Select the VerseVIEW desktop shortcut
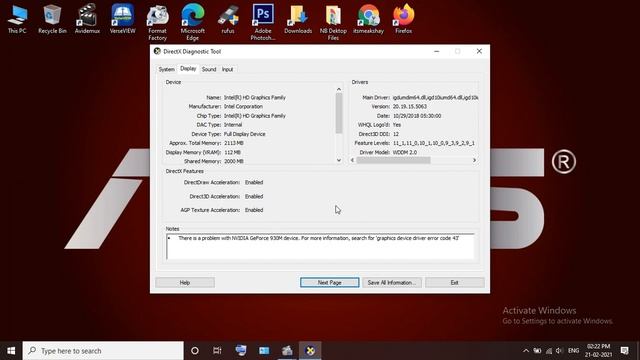640x360 pixels. pos(122,19)
